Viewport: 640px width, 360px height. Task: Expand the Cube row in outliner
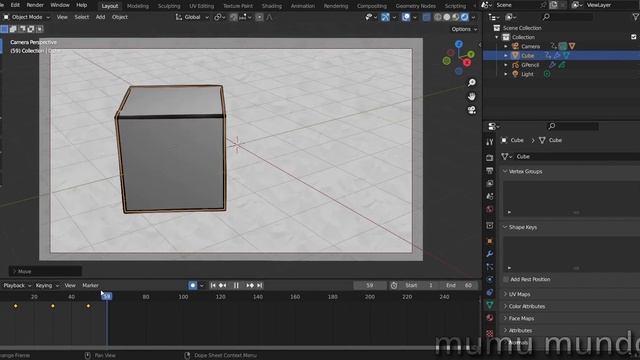click(x=506, y=56)
